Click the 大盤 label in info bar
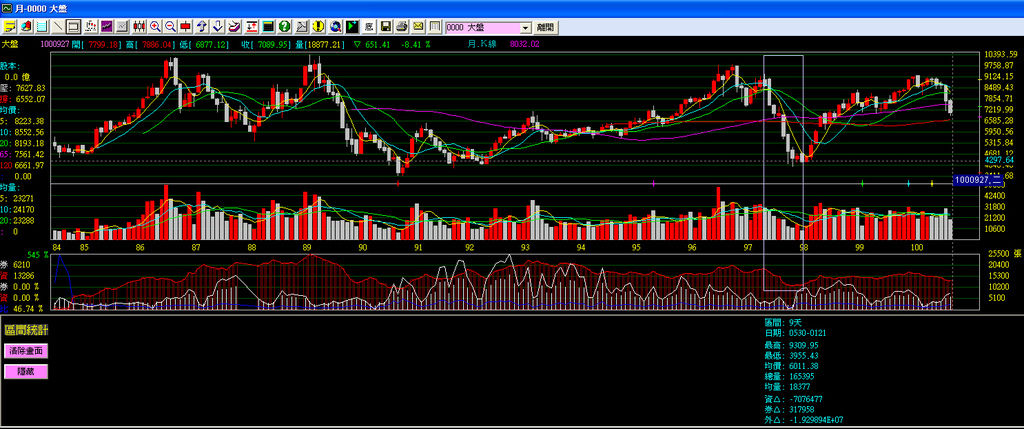 click(x=10, y=44)
